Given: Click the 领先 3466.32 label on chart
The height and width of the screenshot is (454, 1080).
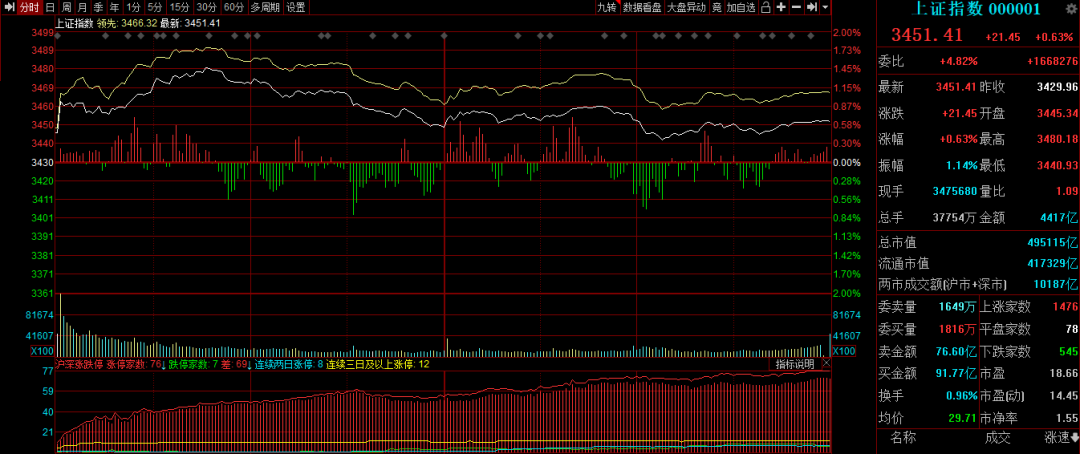Looking at the screenshot, I should [126, 23].
